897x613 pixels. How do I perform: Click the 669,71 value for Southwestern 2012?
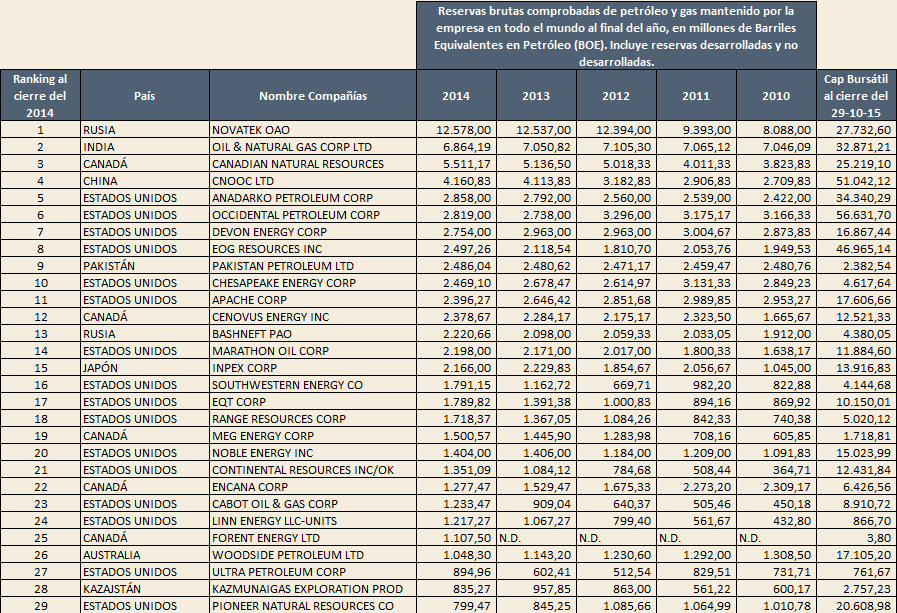[x=616, y=385]
